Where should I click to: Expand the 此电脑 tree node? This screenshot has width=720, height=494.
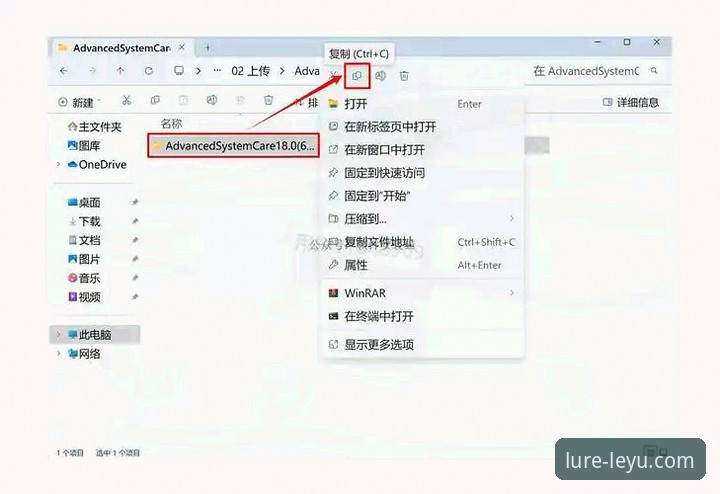[58, 334]
